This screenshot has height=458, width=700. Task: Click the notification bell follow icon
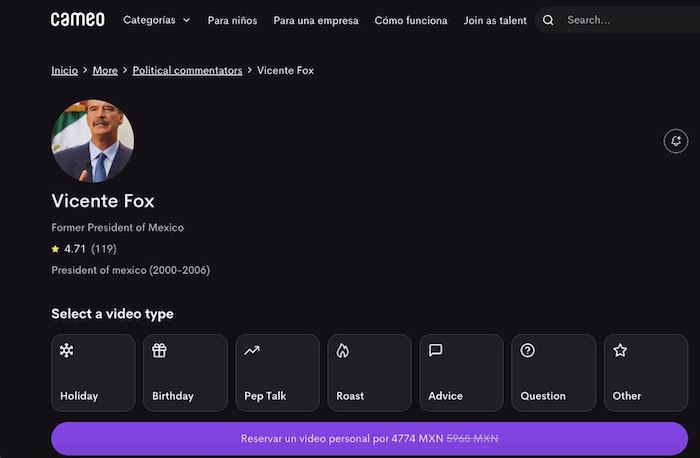coord(676,141)
